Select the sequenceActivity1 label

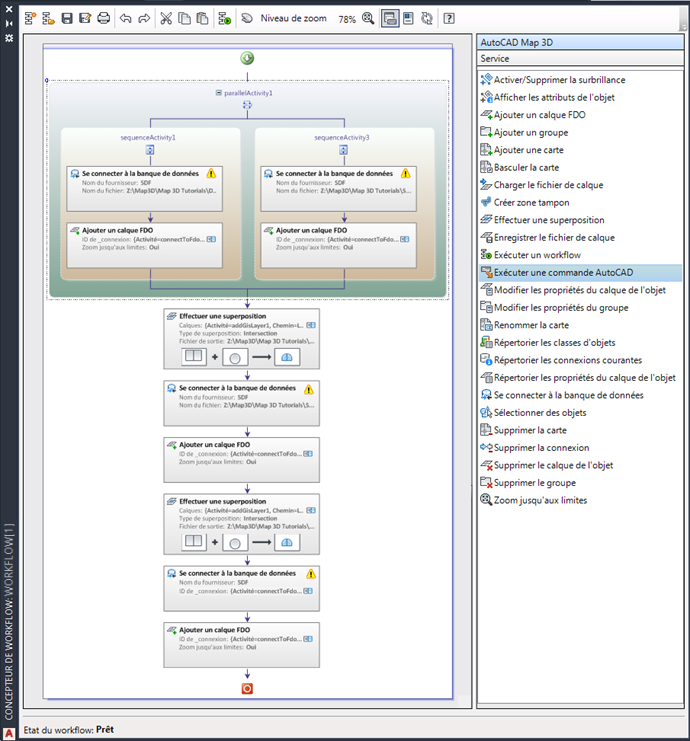pos(148,138)
